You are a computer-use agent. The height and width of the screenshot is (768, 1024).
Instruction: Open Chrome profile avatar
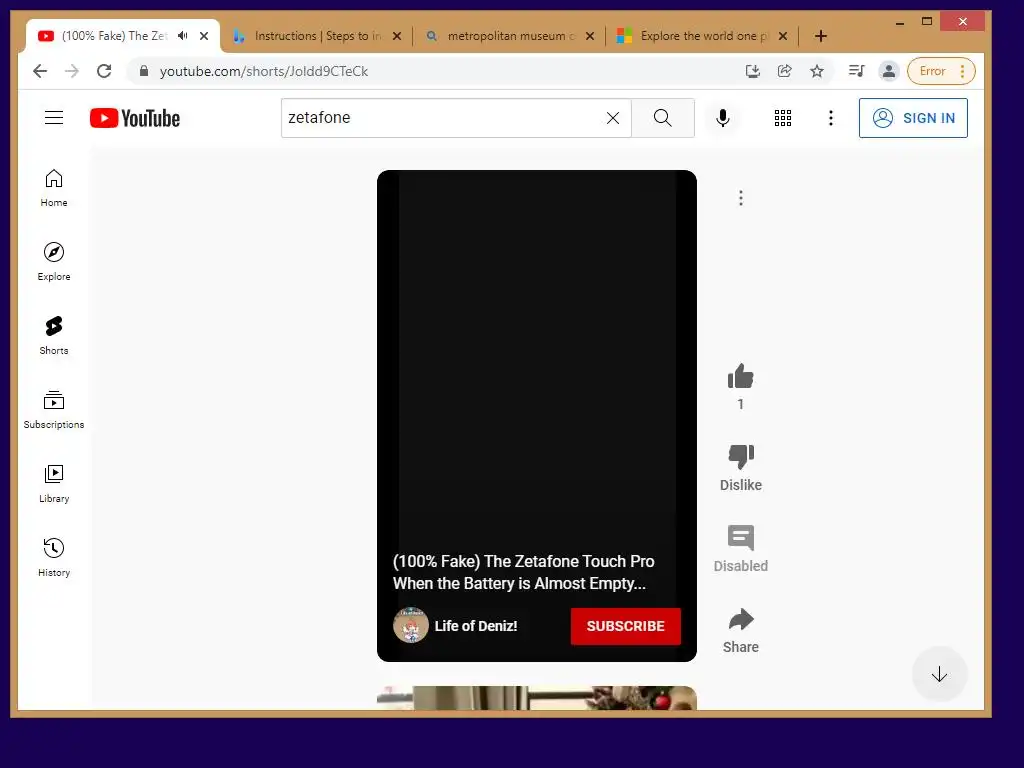click(x=888, y=71)
